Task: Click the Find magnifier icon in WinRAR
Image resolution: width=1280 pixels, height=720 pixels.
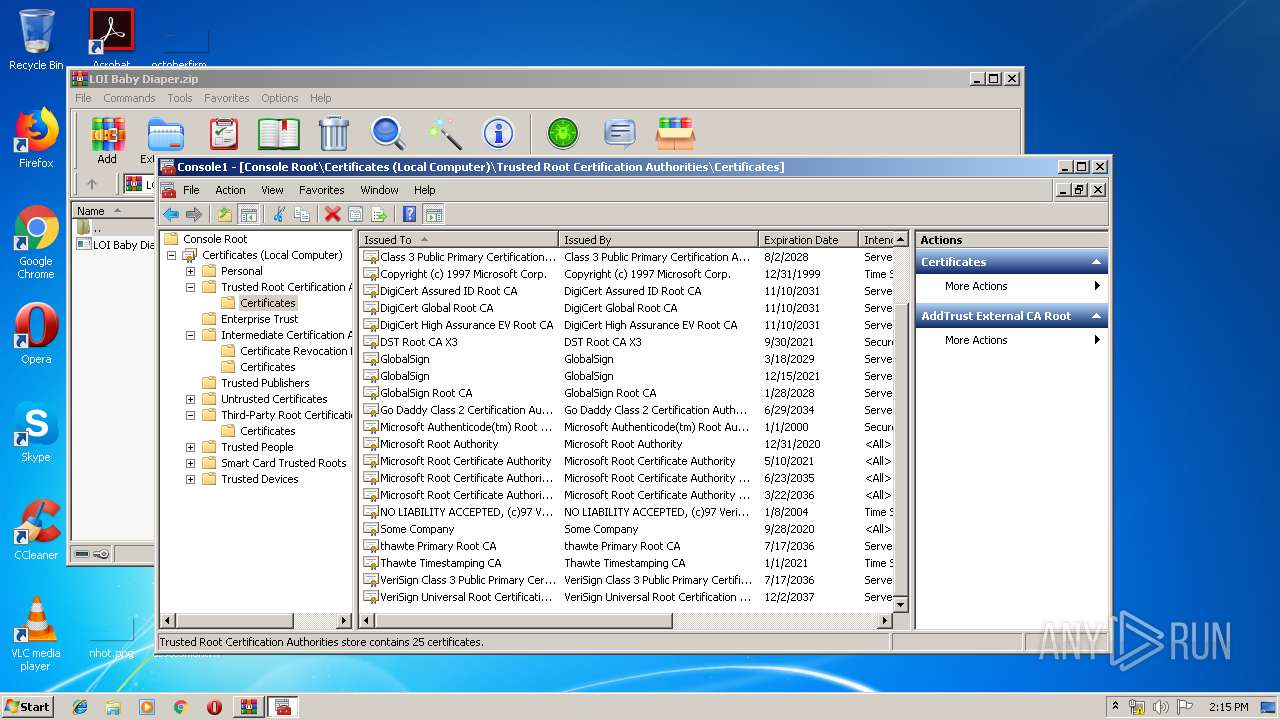Action: pos(388,133)
